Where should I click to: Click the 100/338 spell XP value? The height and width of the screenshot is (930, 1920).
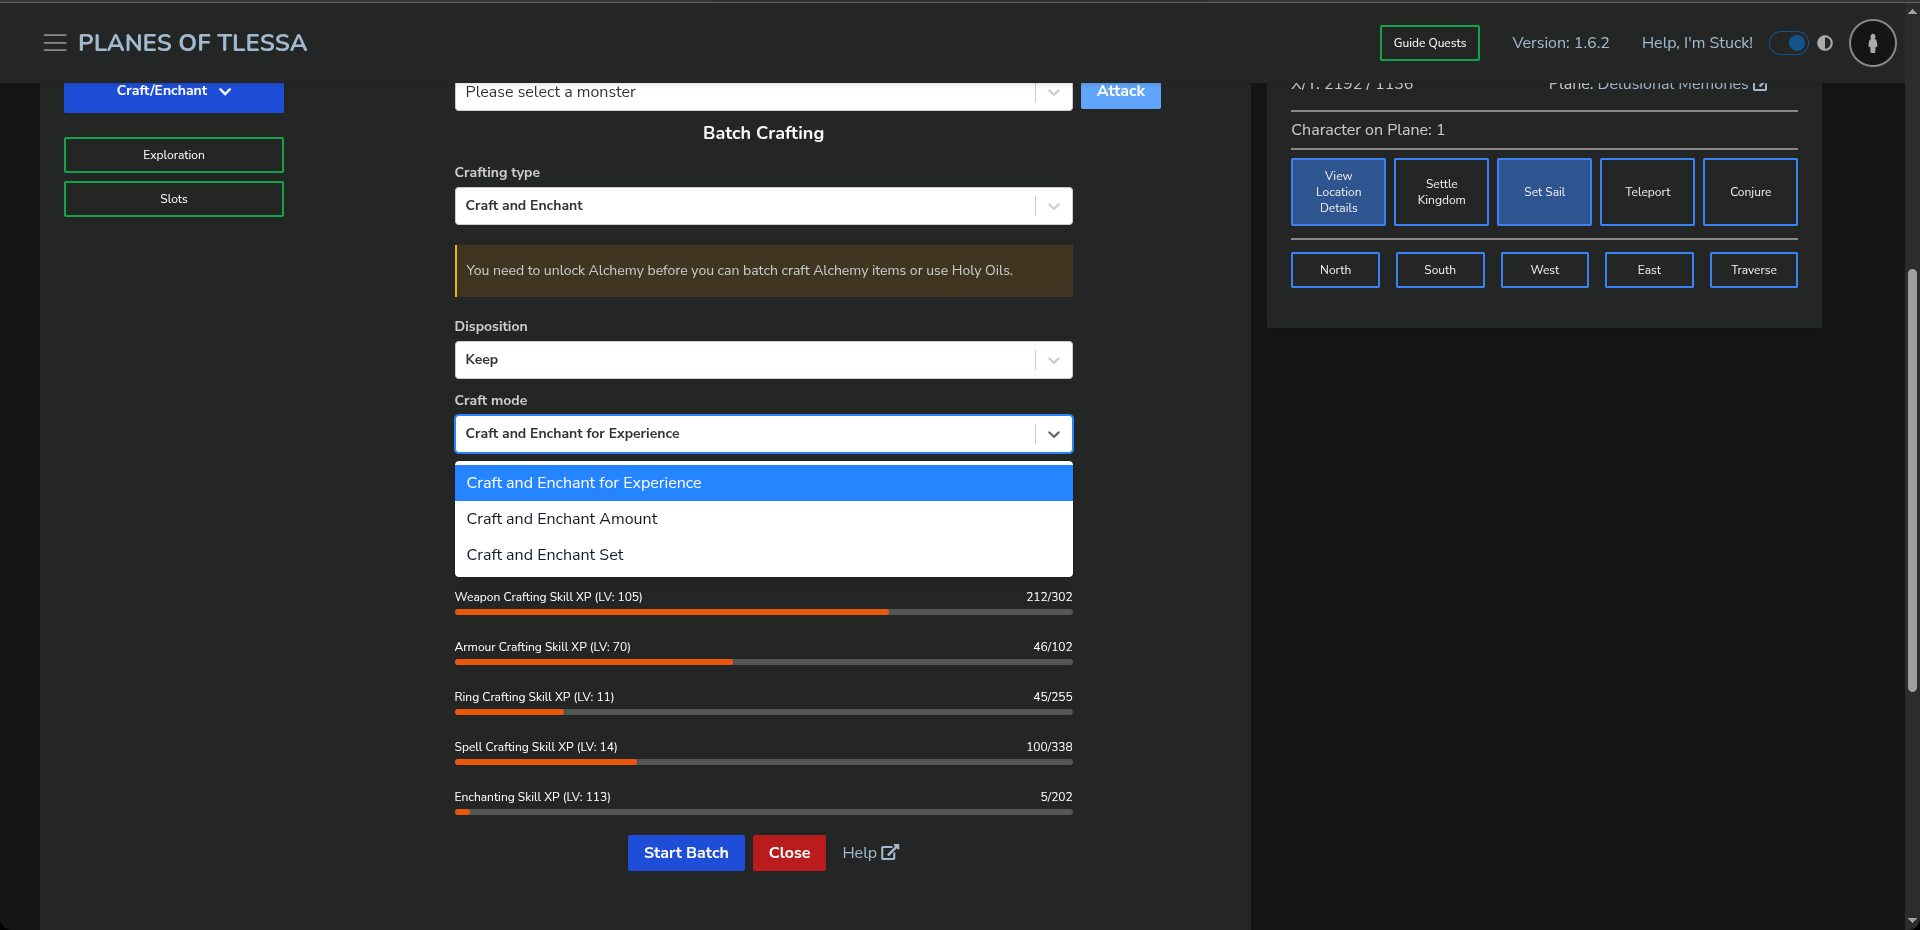(1049, 747)
